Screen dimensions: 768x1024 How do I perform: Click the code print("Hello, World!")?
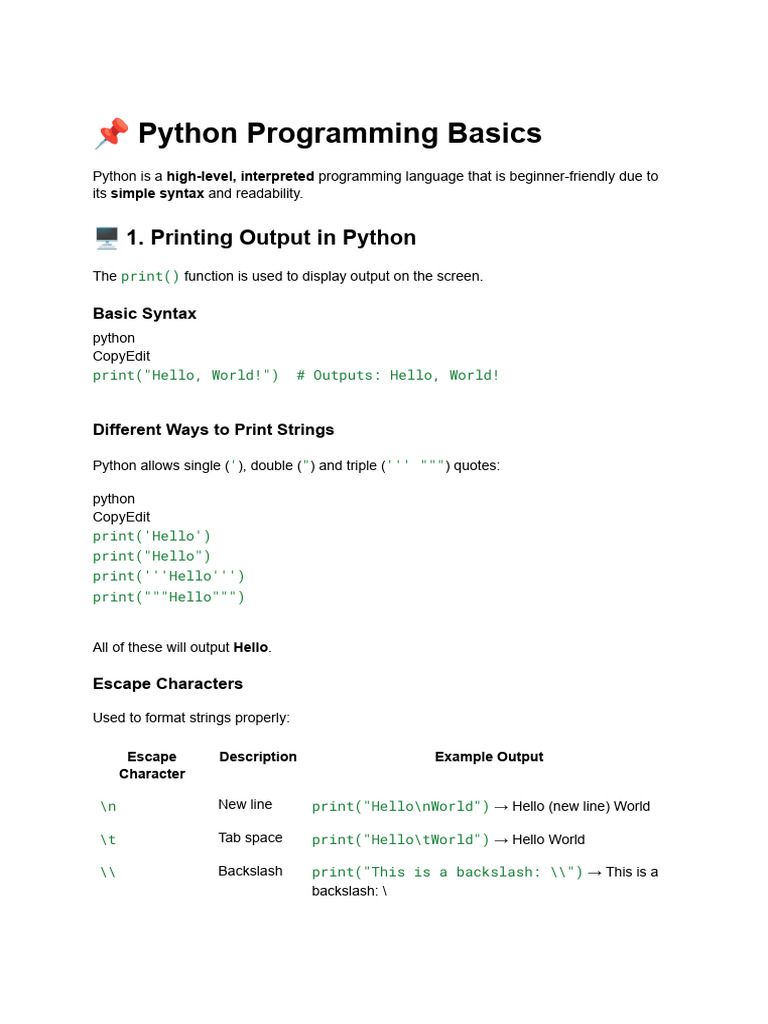pyautogui.click(x=185, y=376)
